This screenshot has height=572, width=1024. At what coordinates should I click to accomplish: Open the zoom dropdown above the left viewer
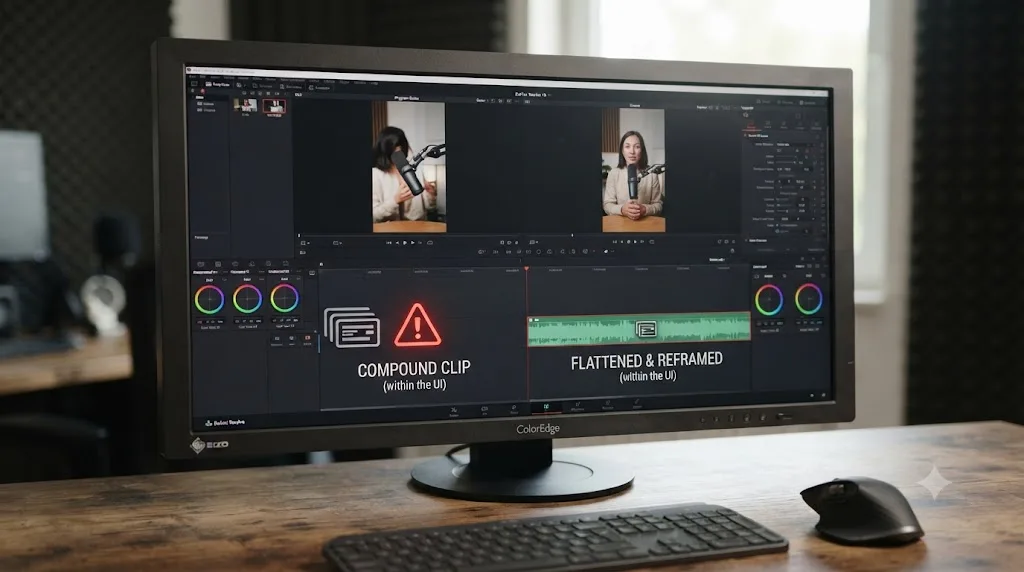[x=298, y=95]
